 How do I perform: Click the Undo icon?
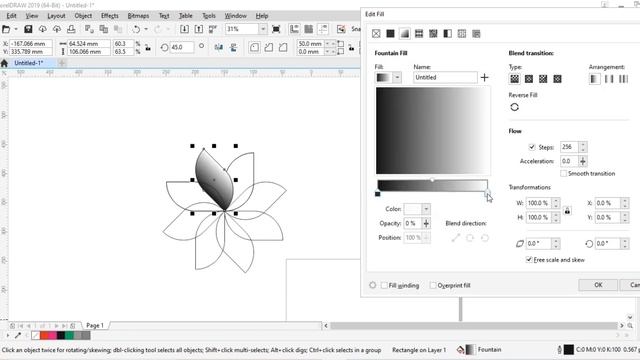(x=136, y=29)
